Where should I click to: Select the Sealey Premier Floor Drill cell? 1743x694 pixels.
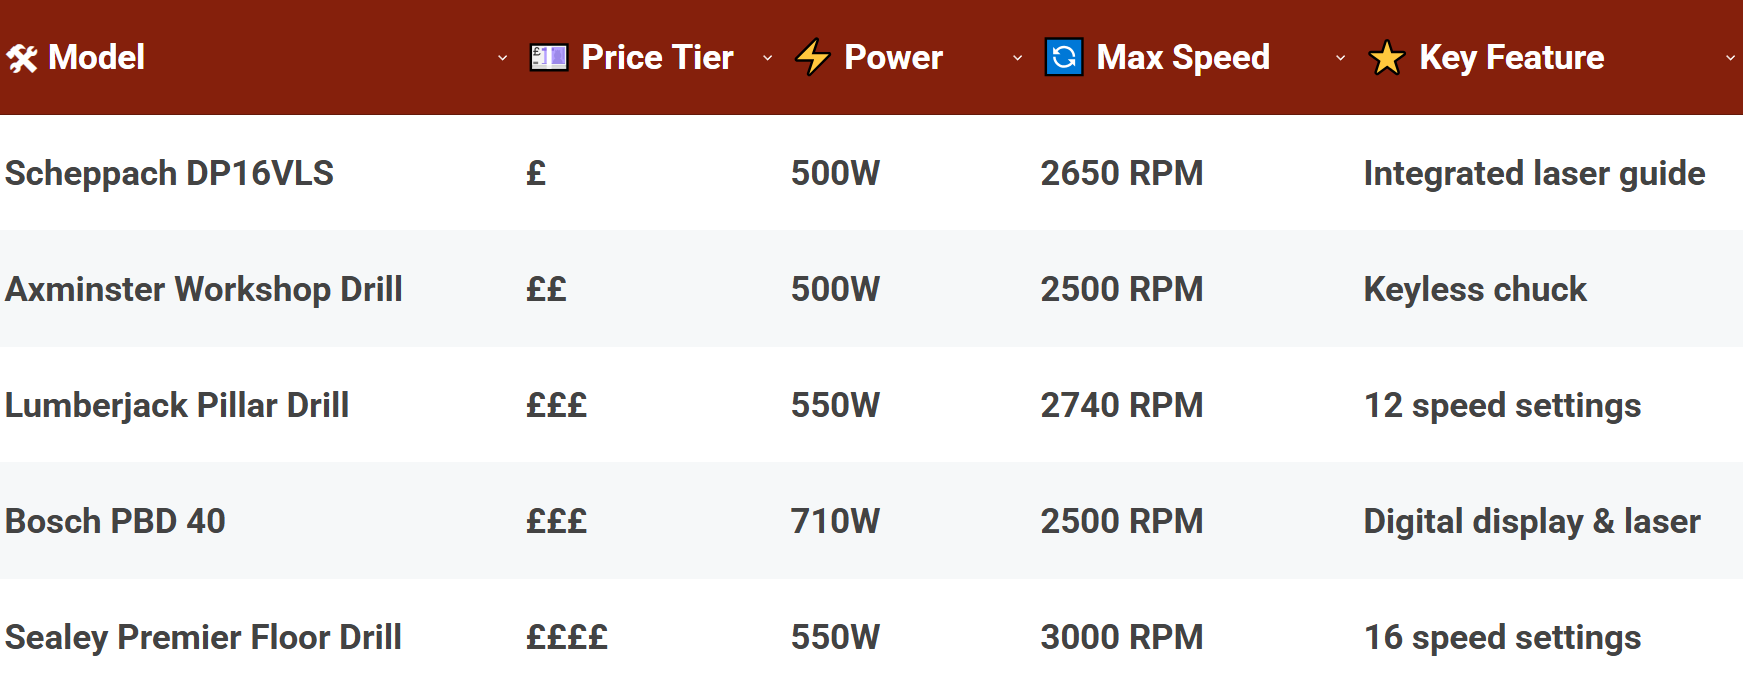[x=203, y=638]
